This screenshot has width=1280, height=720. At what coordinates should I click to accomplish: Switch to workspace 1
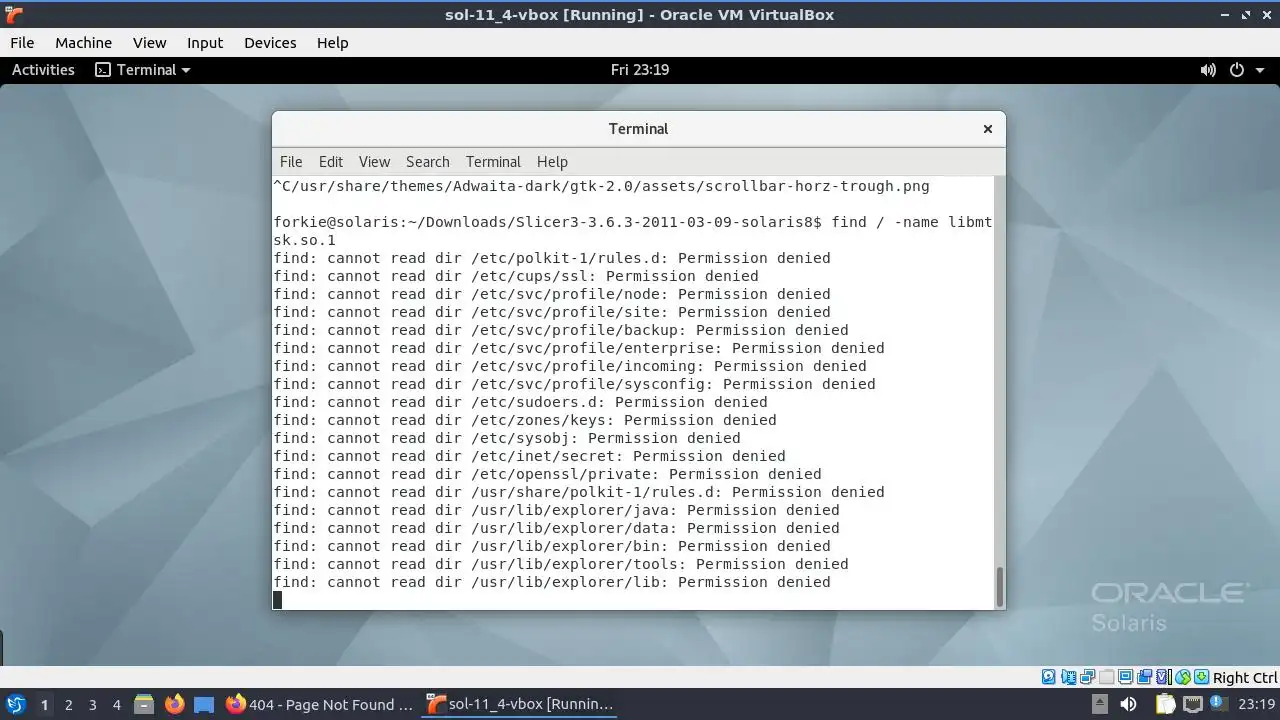pyautogui.click(x=44, y=705)
